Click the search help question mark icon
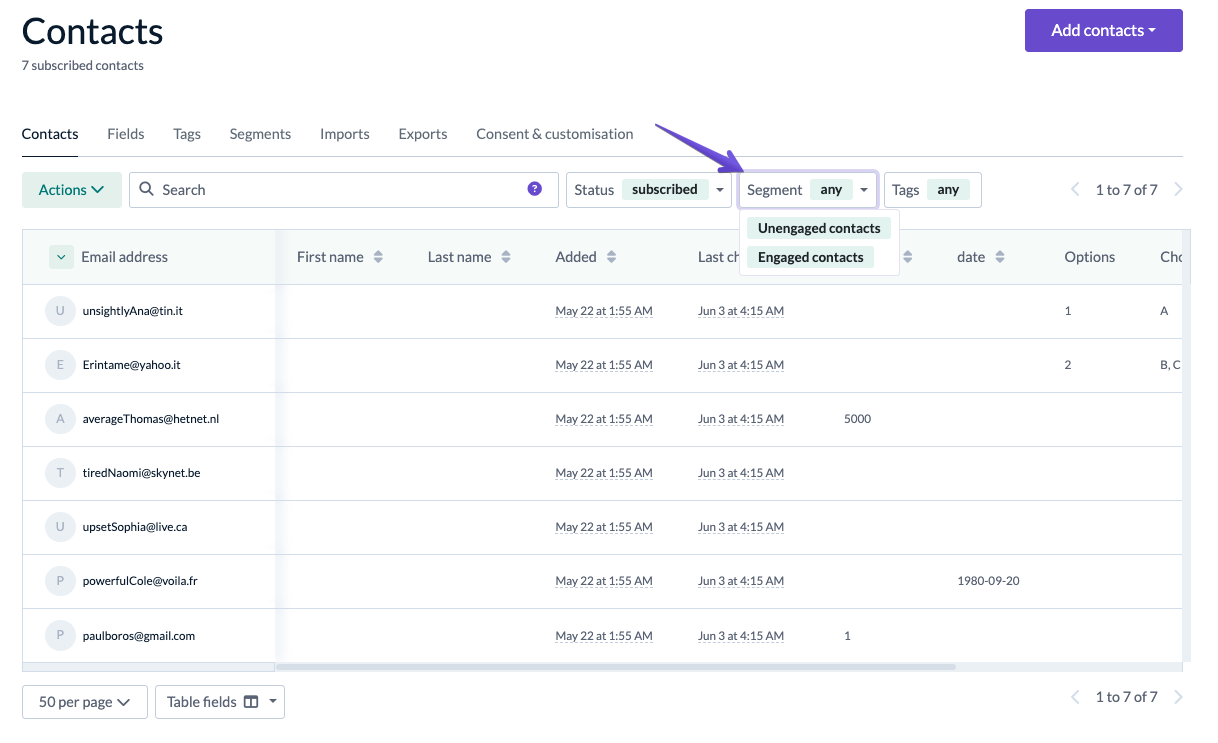This screenshot has width=1218, height=743. pyautogui.click(x=535, y=189)
